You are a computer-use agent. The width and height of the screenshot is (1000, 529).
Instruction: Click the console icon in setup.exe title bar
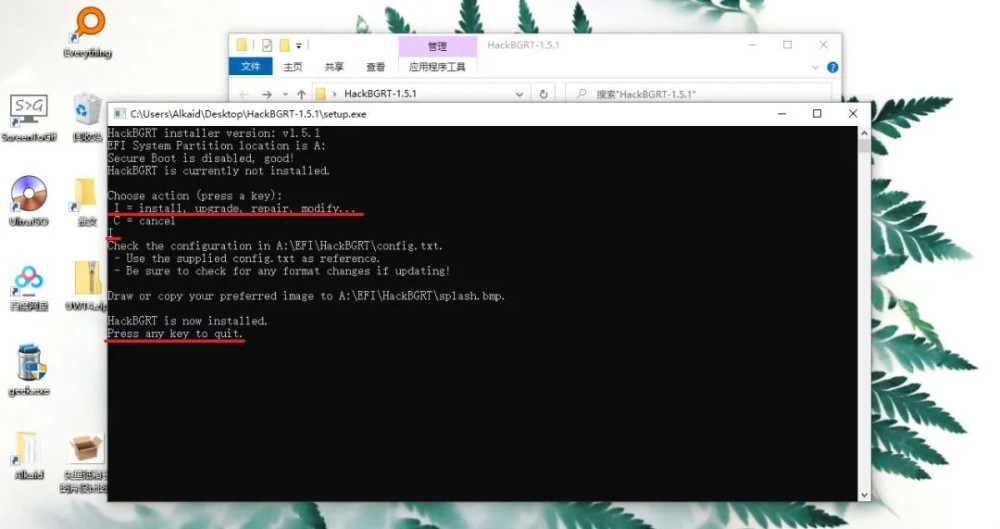point(119,114)
